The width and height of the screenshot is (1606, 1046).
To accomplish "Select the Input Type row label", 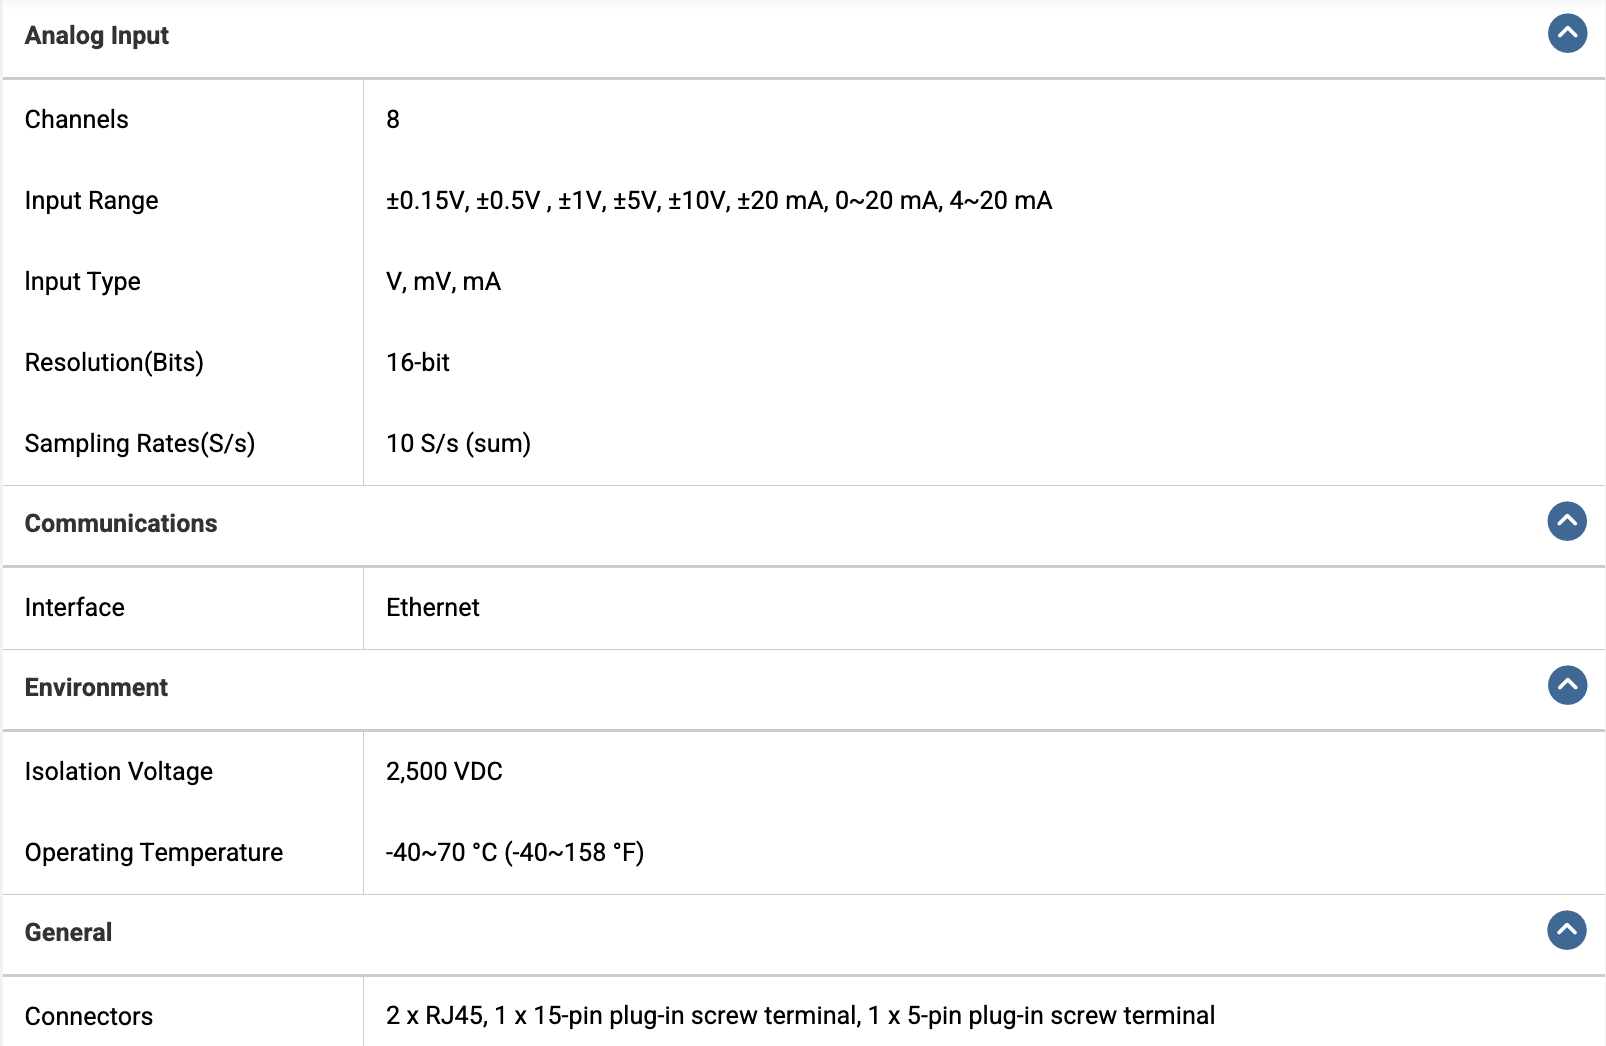I will point(83,282).
